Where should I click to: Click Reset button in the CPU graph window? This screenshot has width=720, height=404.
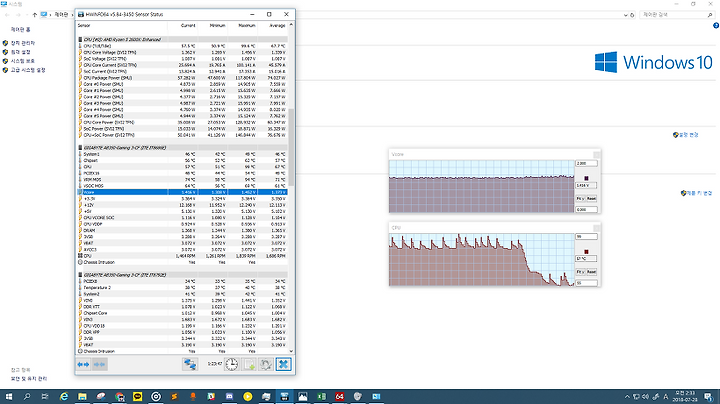[x=591, y=272]
